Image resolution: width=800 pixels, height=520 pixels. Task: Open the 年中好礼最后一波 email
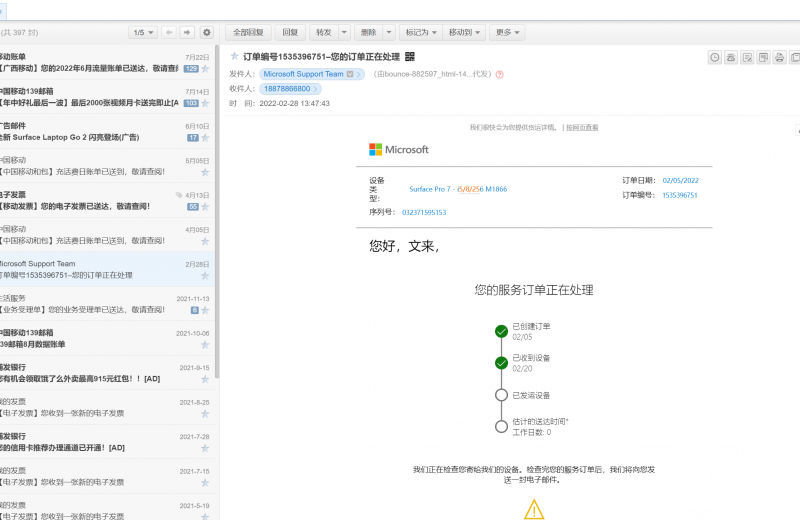point(106,97)
